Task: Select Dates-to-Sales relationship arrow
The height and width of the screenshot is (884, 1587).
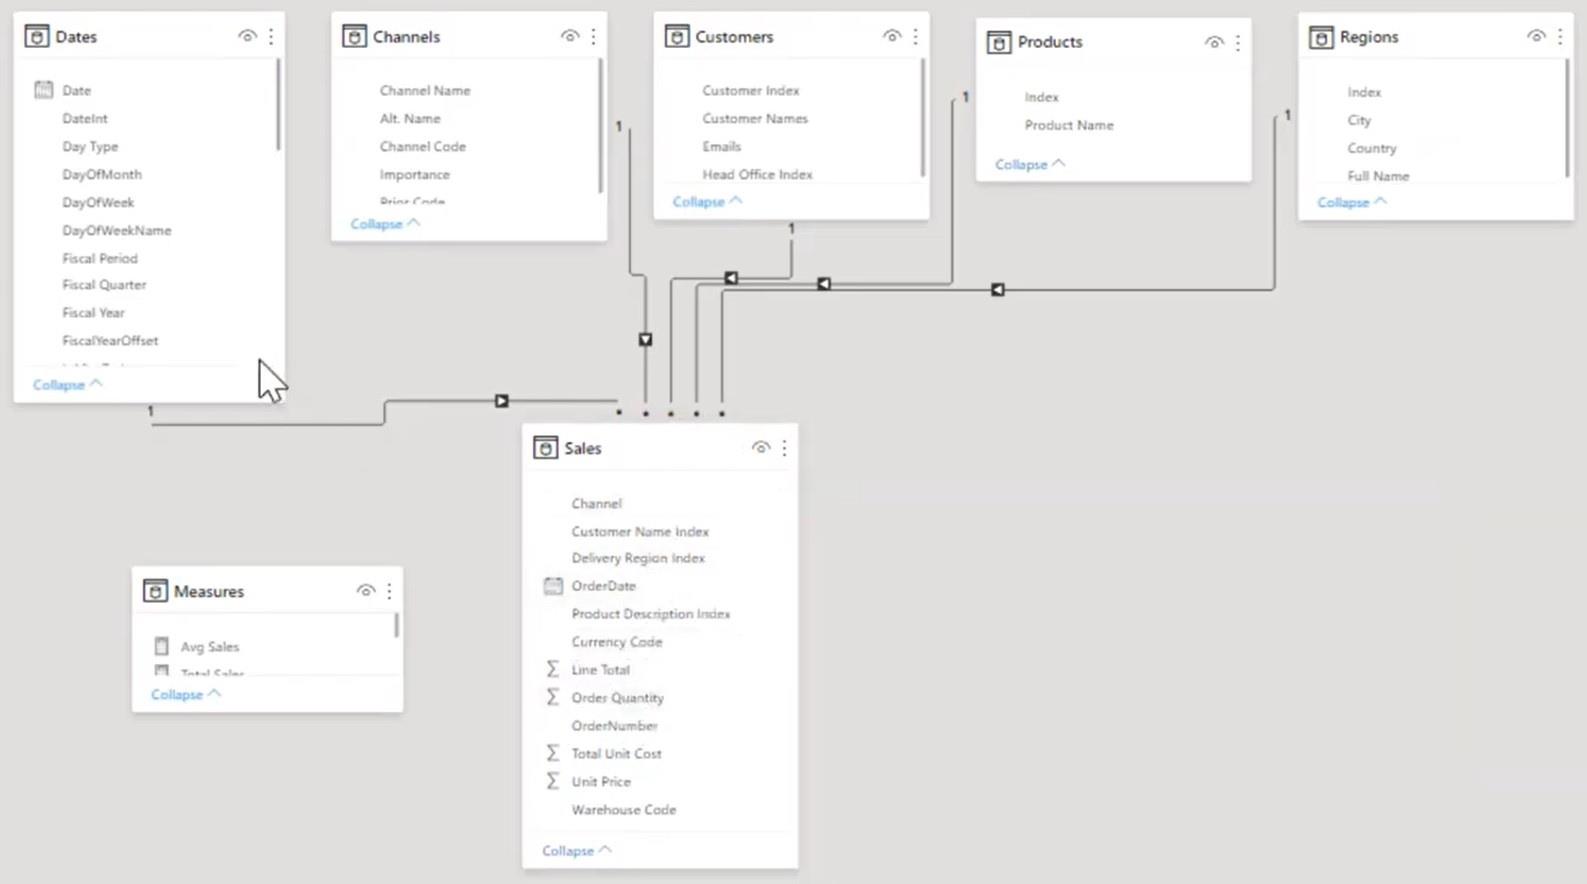Action: click(x=502, y=401)
